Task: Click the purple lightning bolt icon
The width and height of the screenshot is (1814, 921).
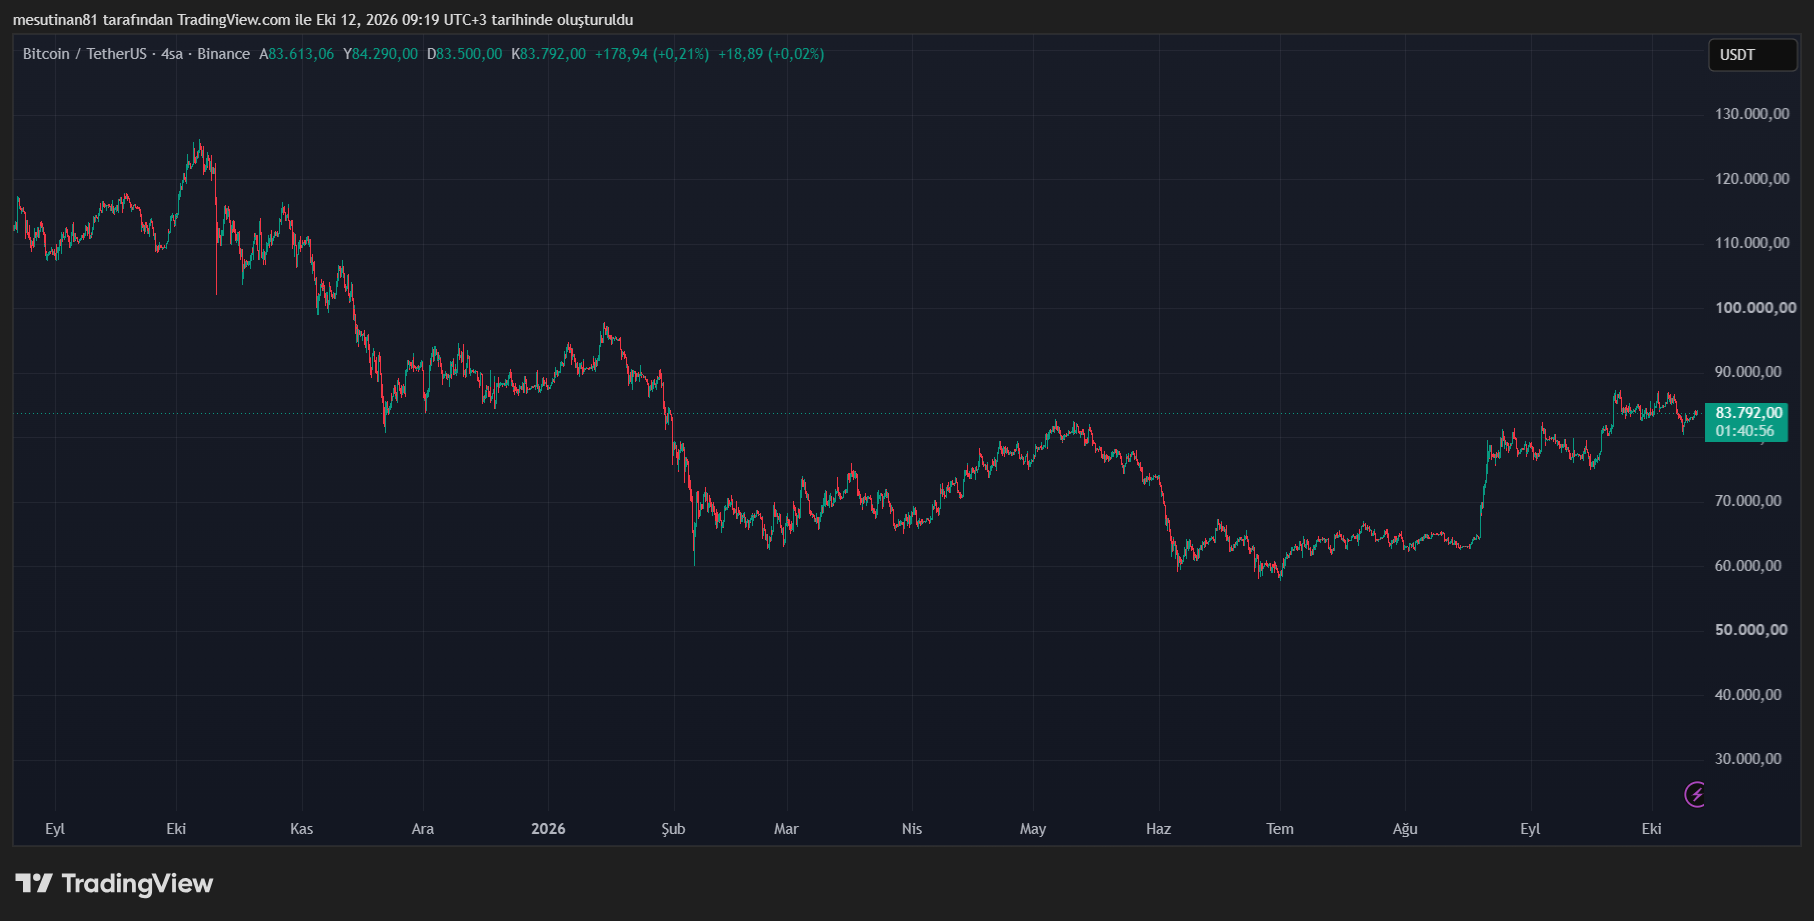Action: [x=1695, y=794]
